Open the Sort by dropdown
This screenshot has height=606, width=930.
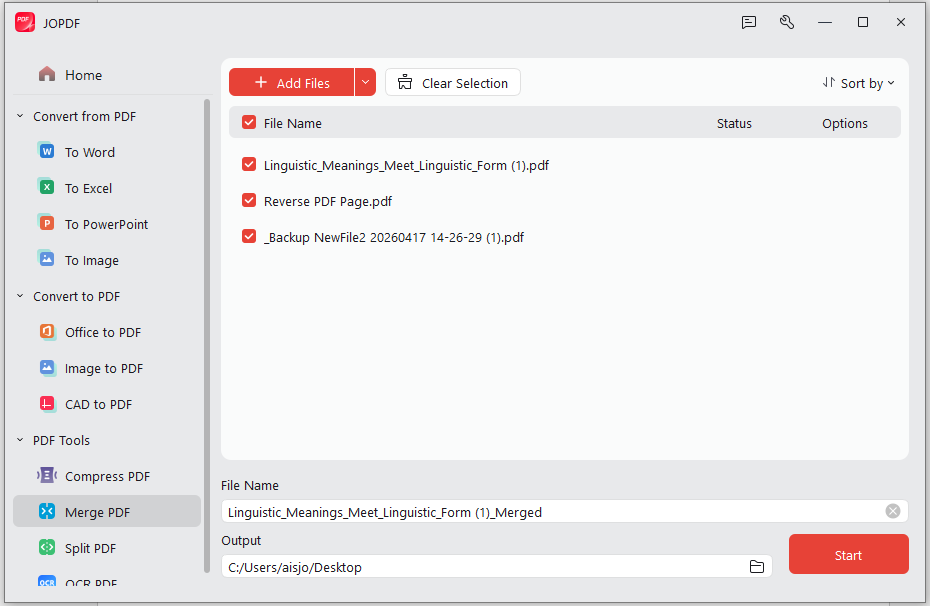[859, 83]
